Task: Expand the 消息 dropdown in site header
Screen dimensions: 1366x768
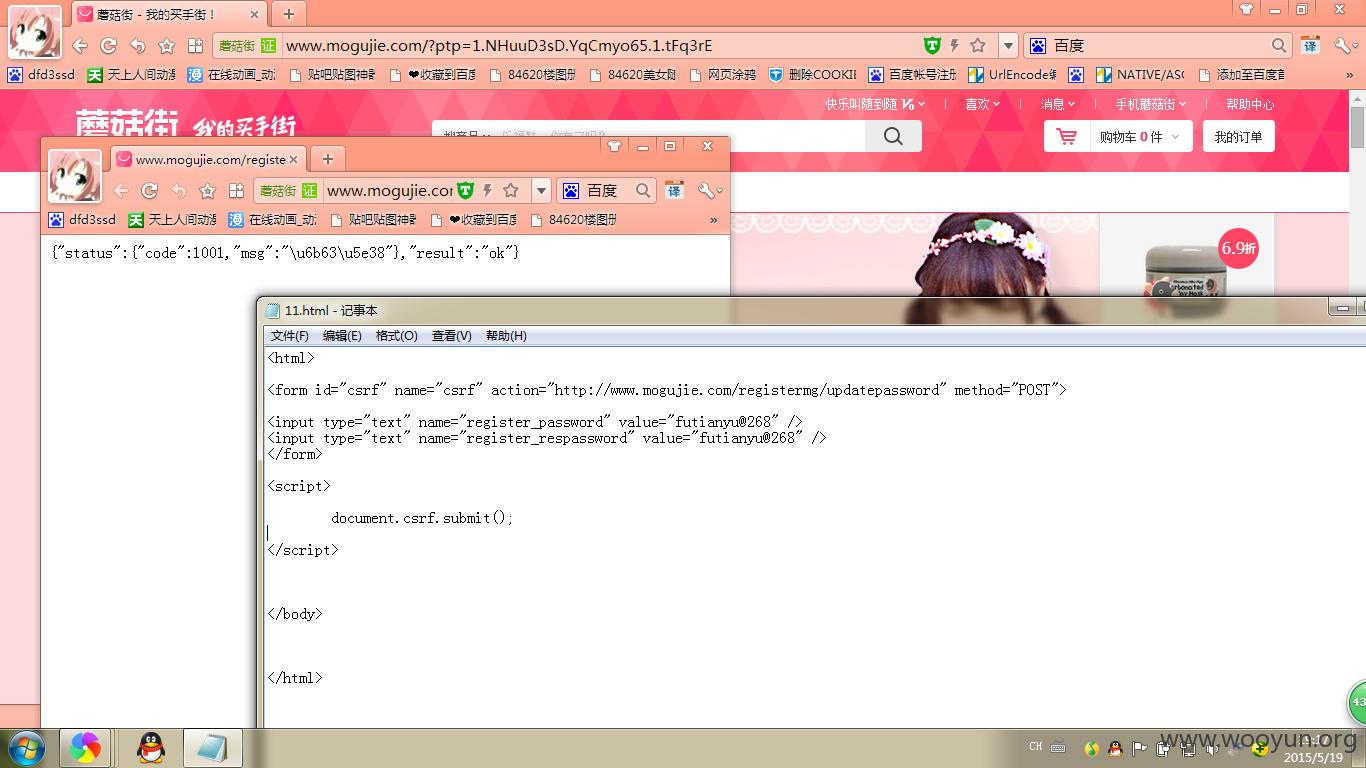Action: pos(1058,104)
